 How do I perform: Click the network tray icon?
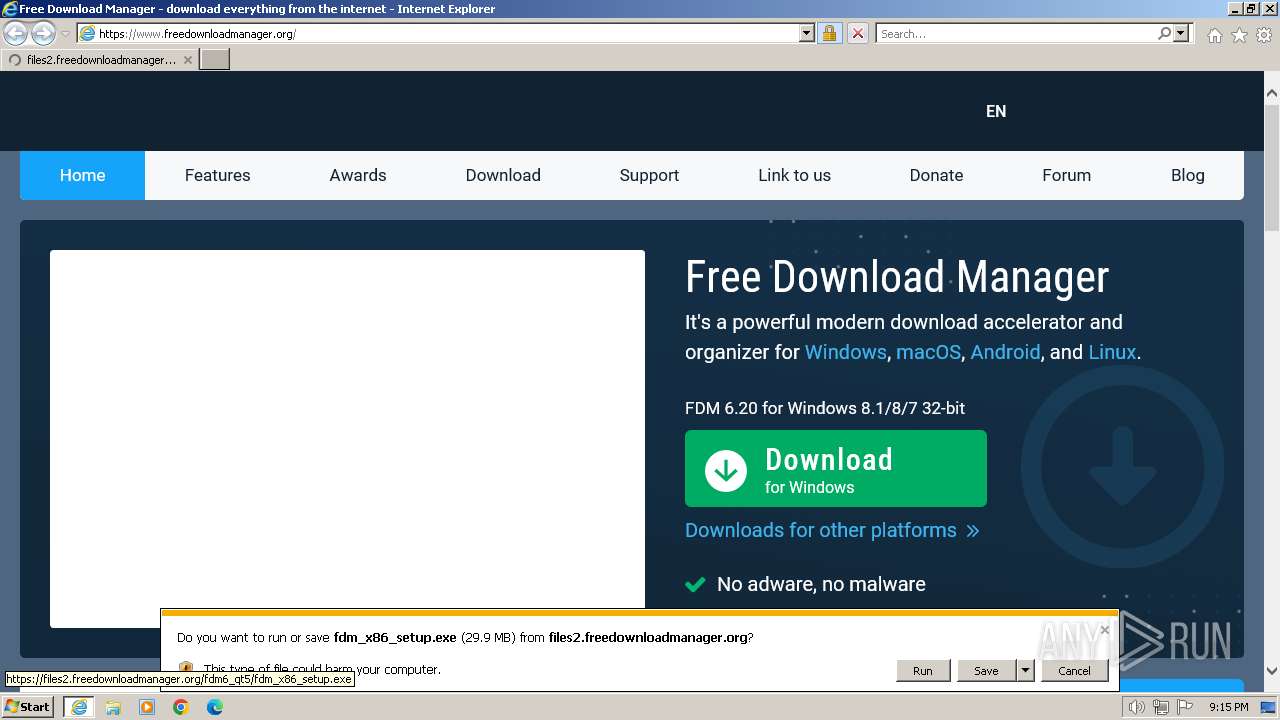[x=1161, y=707]
